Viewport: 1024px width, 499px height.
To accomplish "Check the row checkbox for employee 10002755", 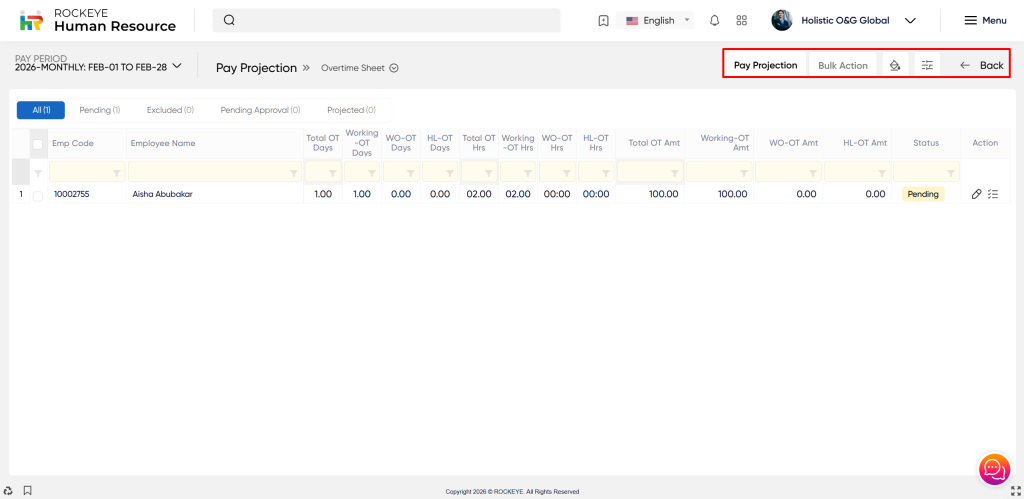I will click(x=38, y=195).
